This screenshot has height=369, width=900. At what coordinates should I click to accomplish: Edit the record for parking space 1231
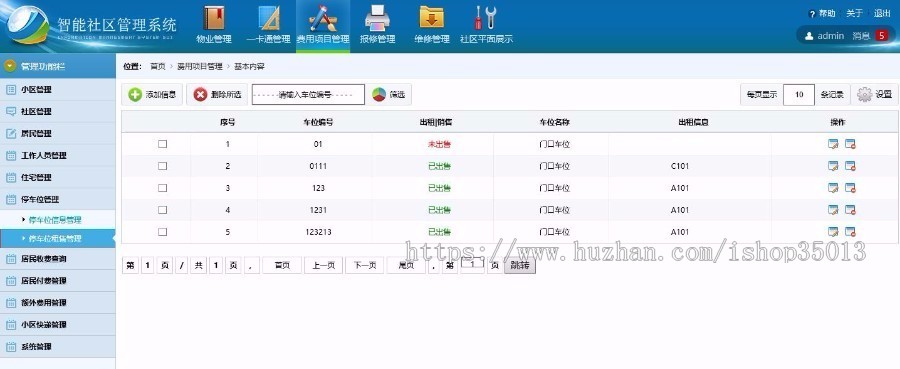[833, 210]
